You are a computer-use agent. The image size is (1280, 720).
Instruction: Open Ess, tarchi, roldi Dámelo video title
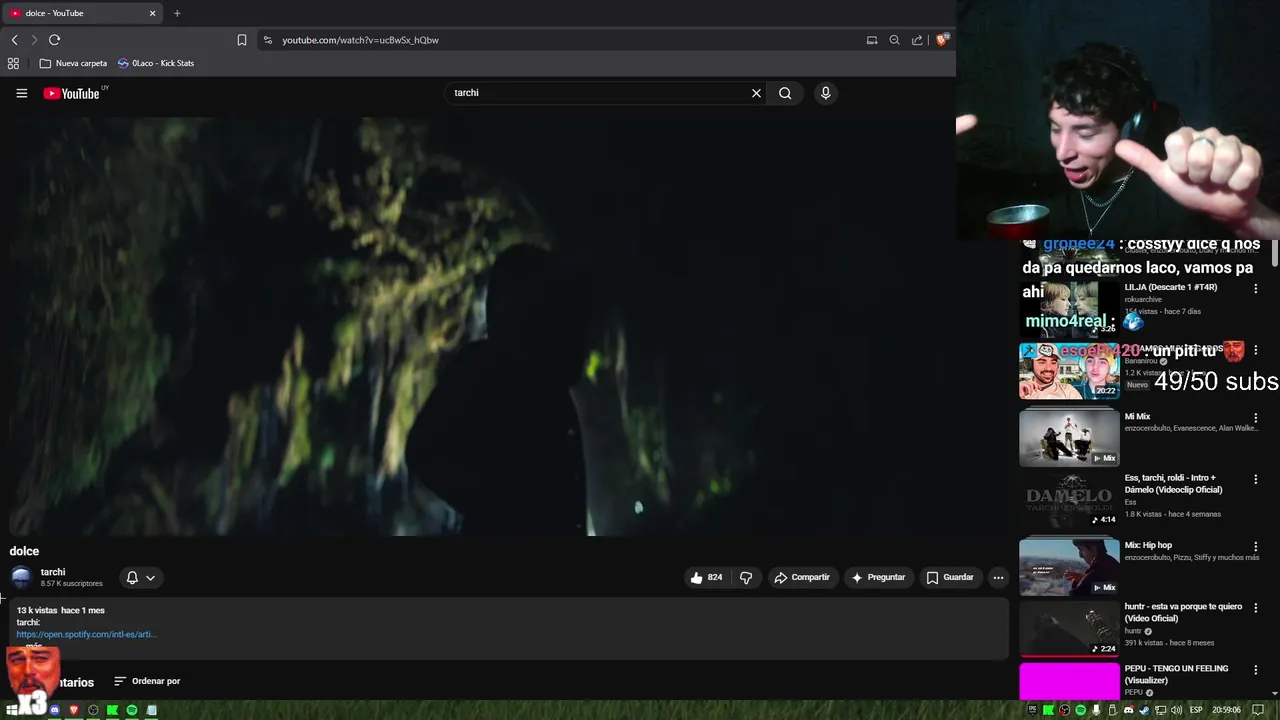pyautogui.click(x=1173, y=484)
